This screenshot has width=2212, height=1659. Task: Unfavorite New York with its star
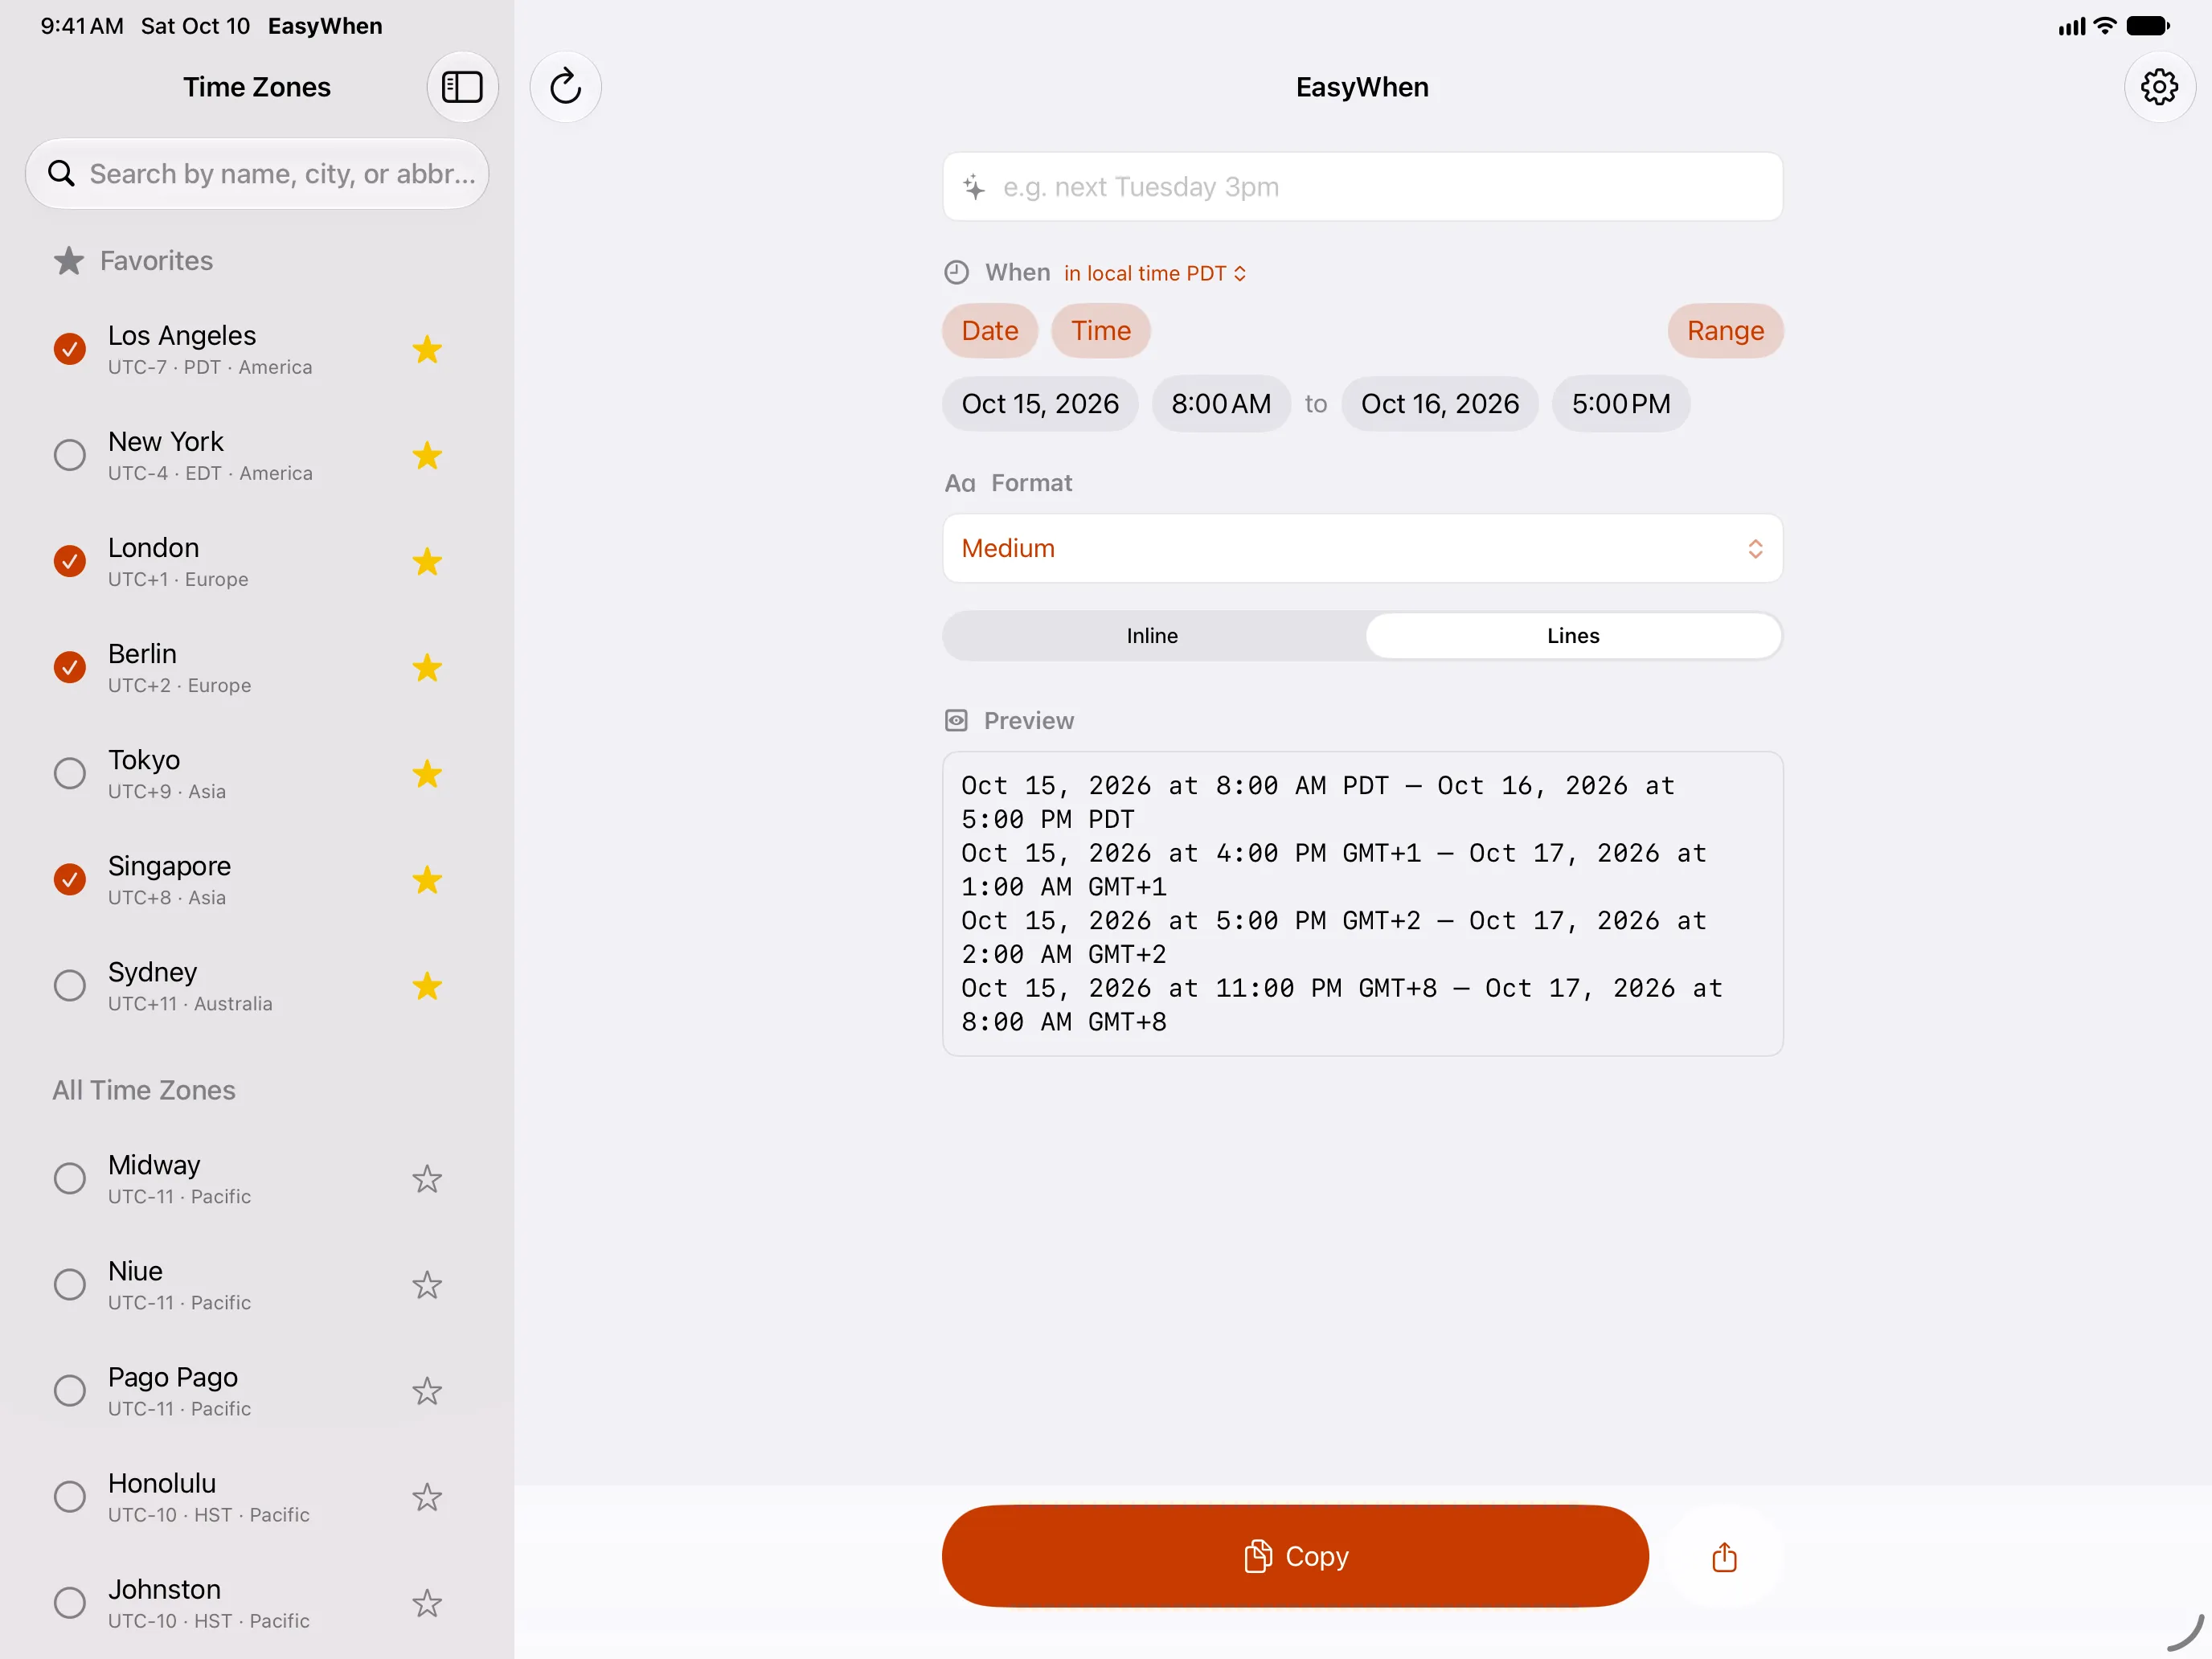point(427,455)
